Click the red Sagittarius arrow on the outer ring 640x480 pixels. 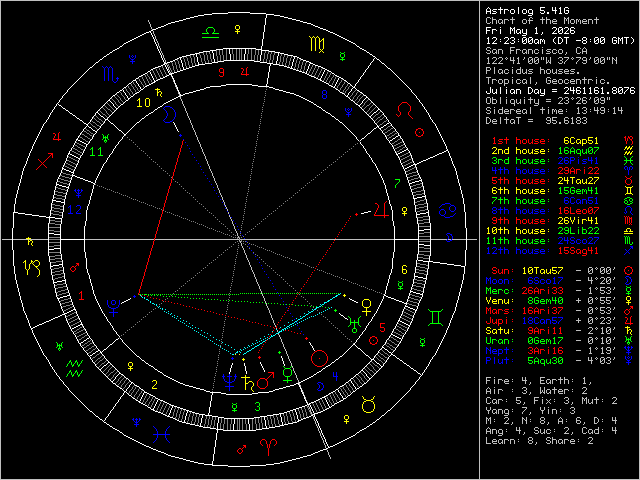pos(44,162)
